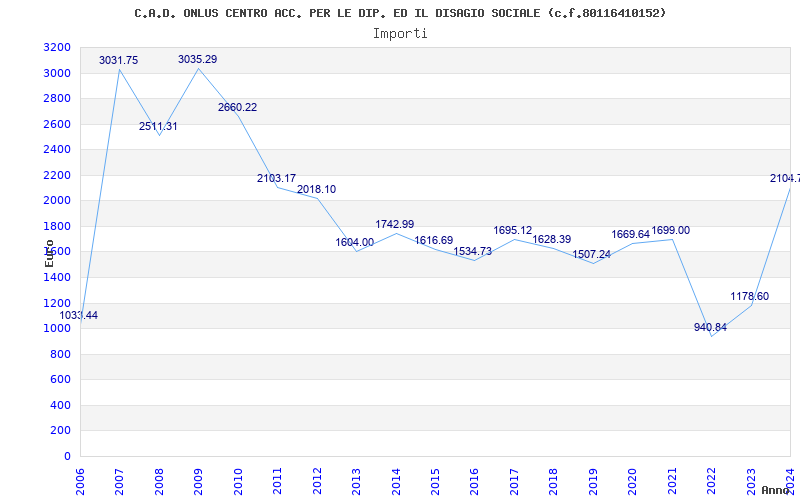Viewport: 800px width, 500px height.
Task: Click the 1033.44 starting value label
Action: pyautogui.click(x=79, y=316)
